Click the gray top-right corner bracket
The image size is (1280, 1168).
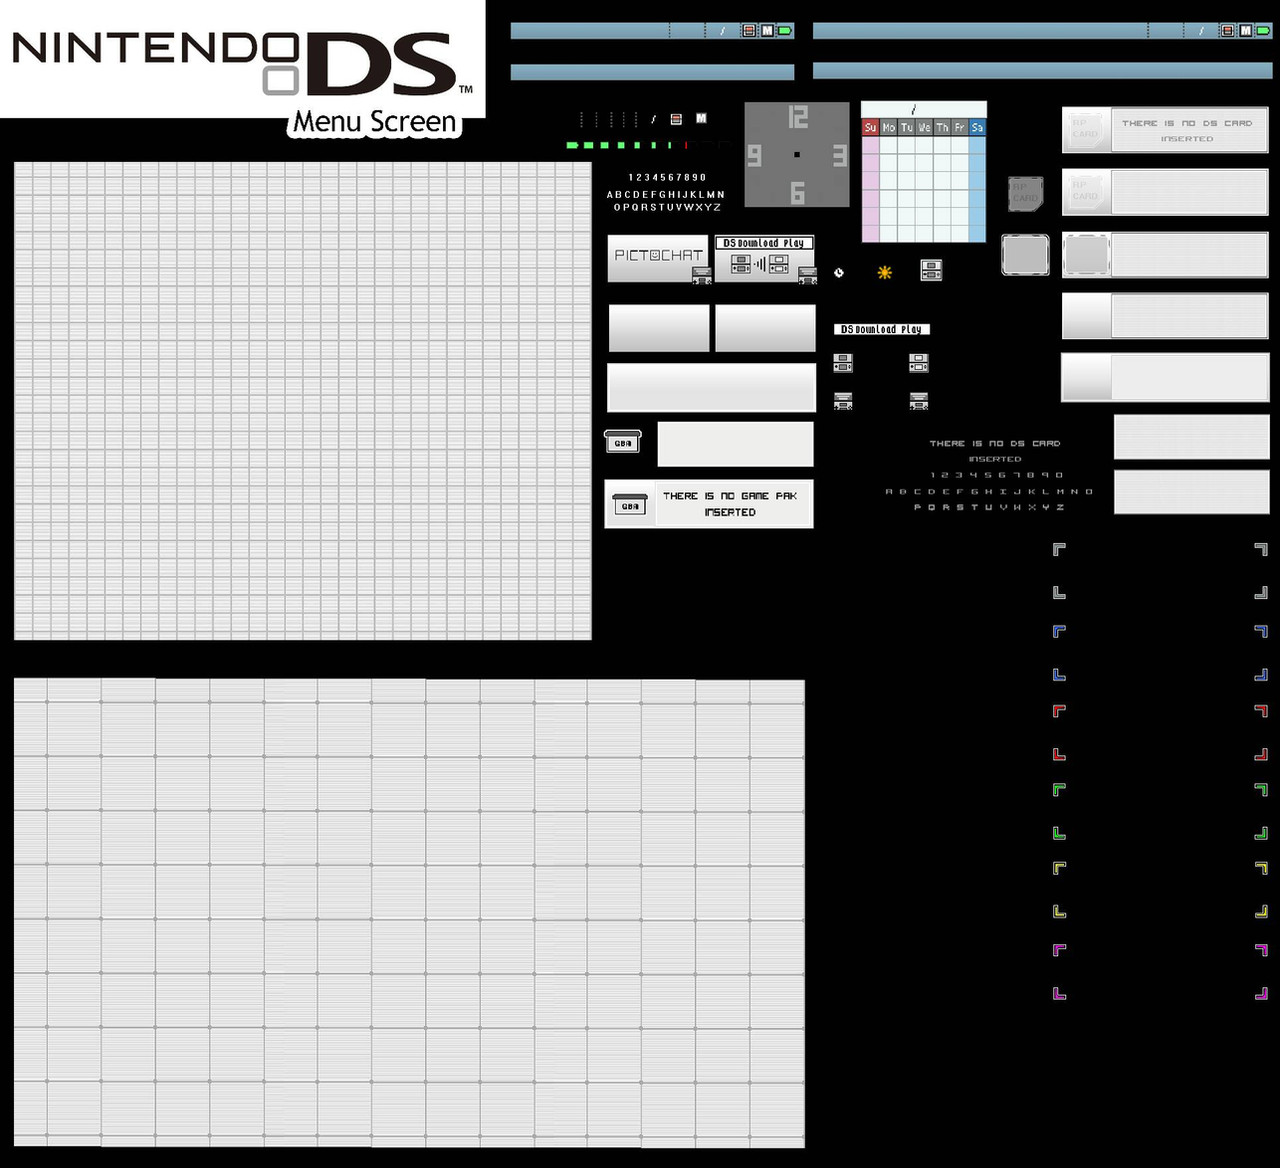pos(1261,549)
